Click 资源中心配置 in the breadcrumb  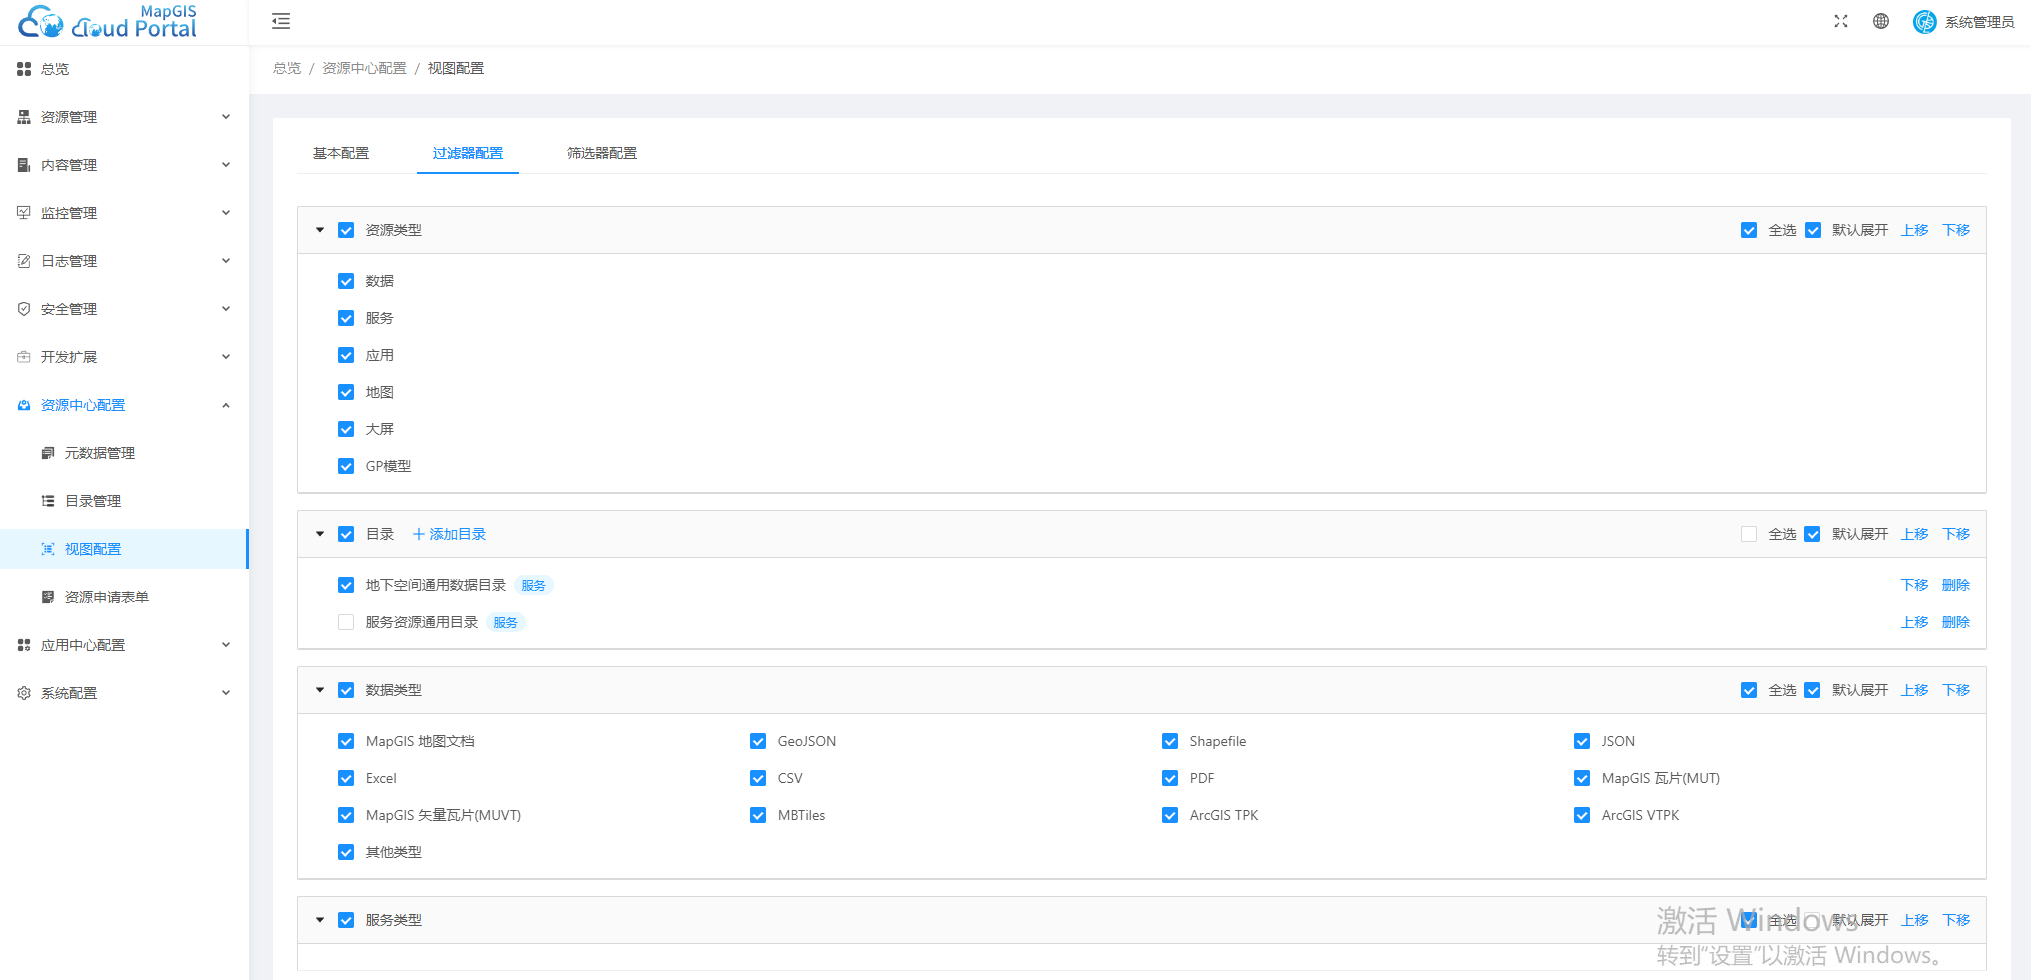[x=364, y=68]
